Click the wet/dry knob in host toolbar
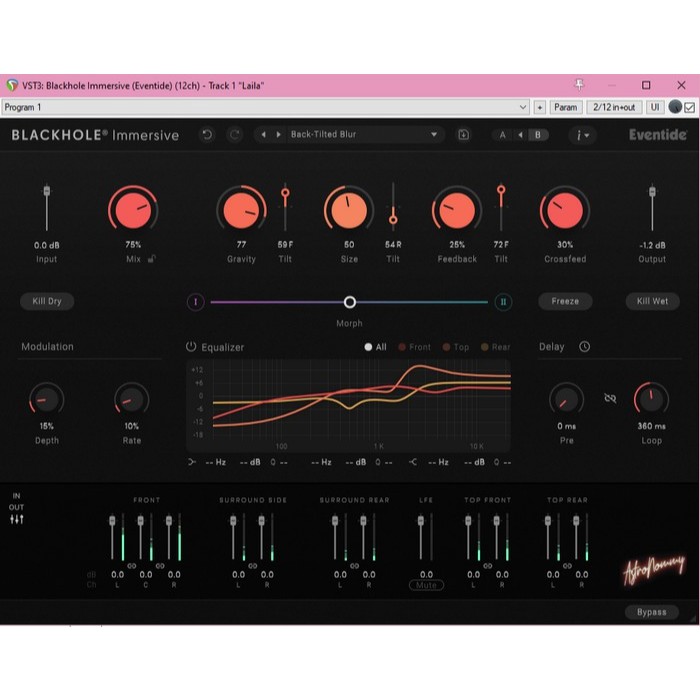This screenshot has height=700, width=700. [675, 107]
